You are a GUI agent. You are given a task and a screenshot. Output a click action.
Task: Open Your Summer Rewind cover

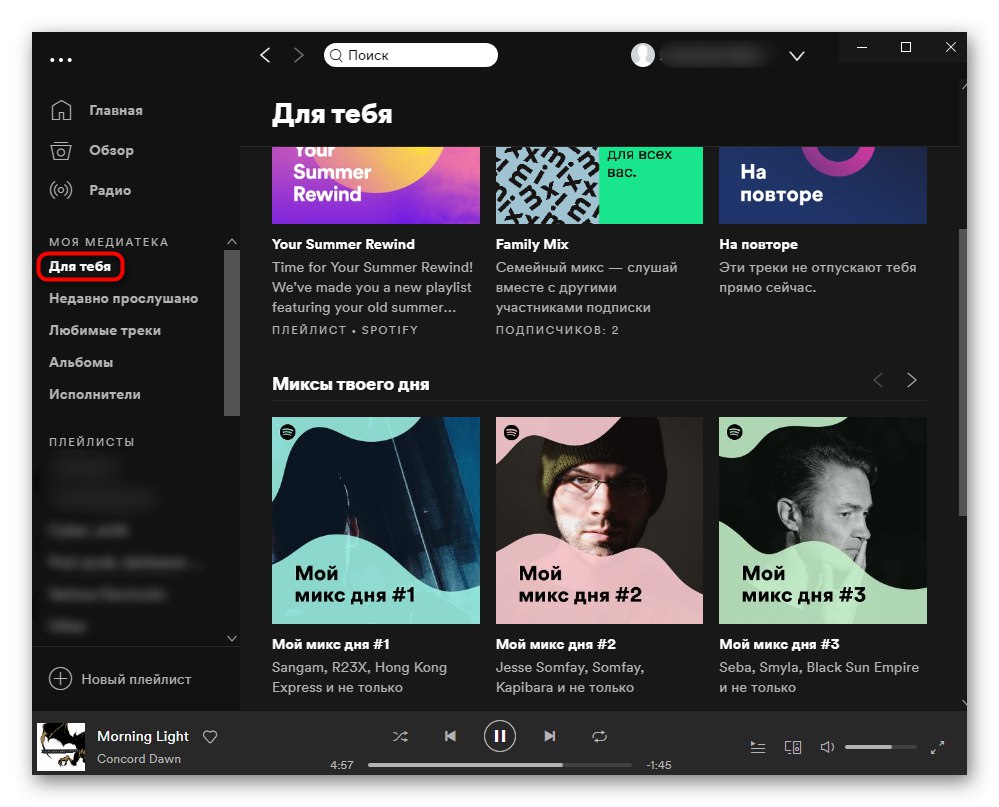[376, 185]
